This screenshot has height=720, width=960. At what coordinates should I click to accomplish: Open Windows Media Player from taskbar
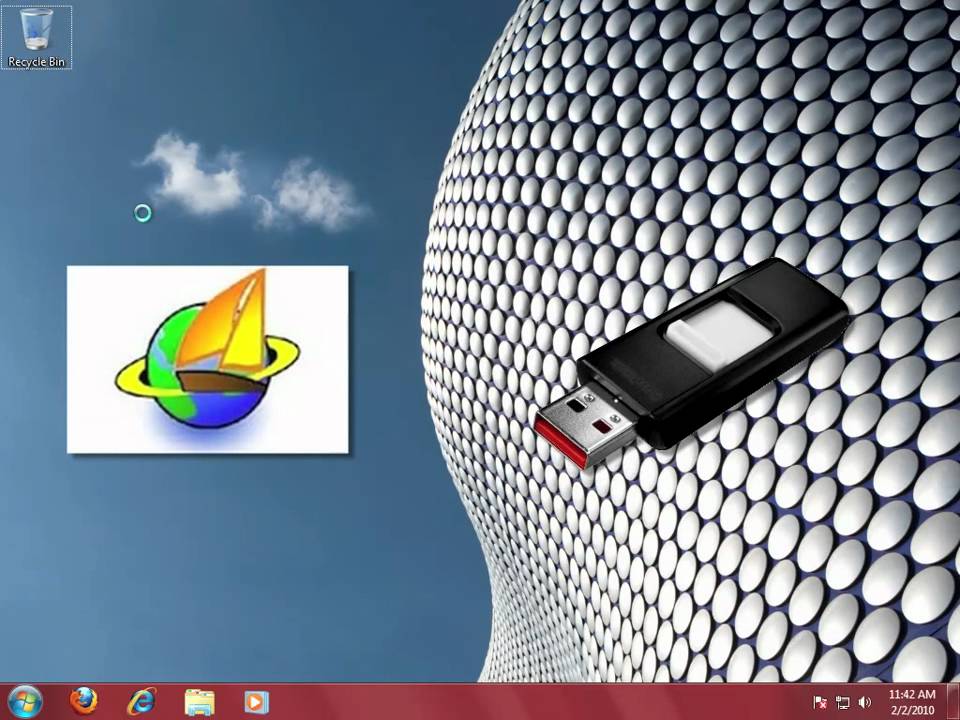coord(257,702)
